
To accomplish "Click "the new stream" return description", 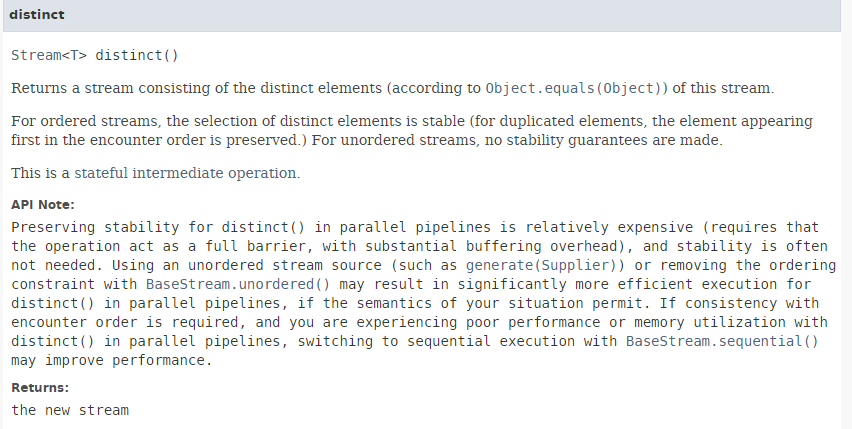I will coord(70,410).
